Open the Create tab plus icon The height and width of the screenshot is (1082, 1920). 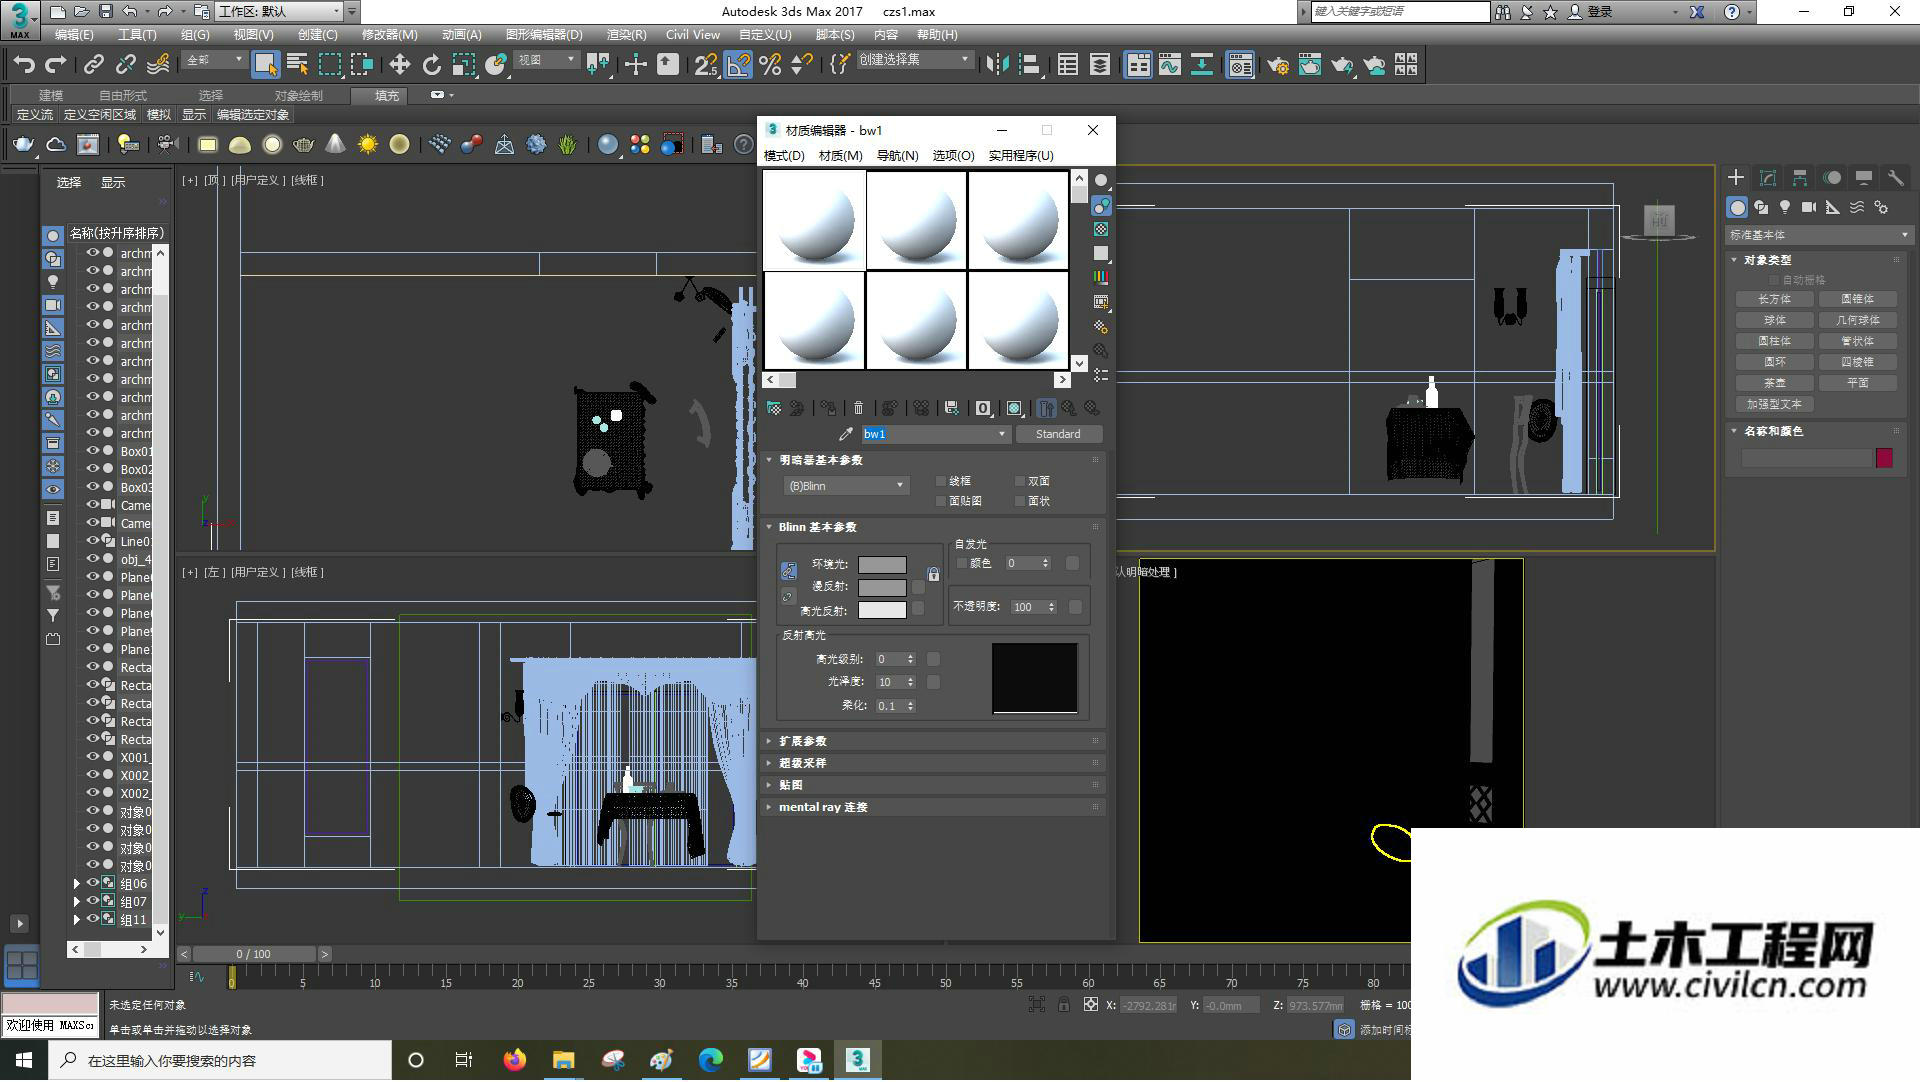point(1736,177)
